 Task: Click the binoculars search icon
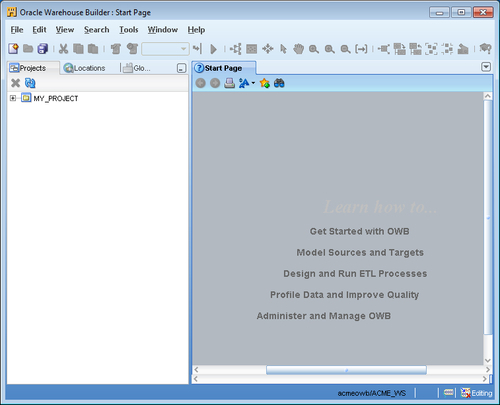coord(279,83)
